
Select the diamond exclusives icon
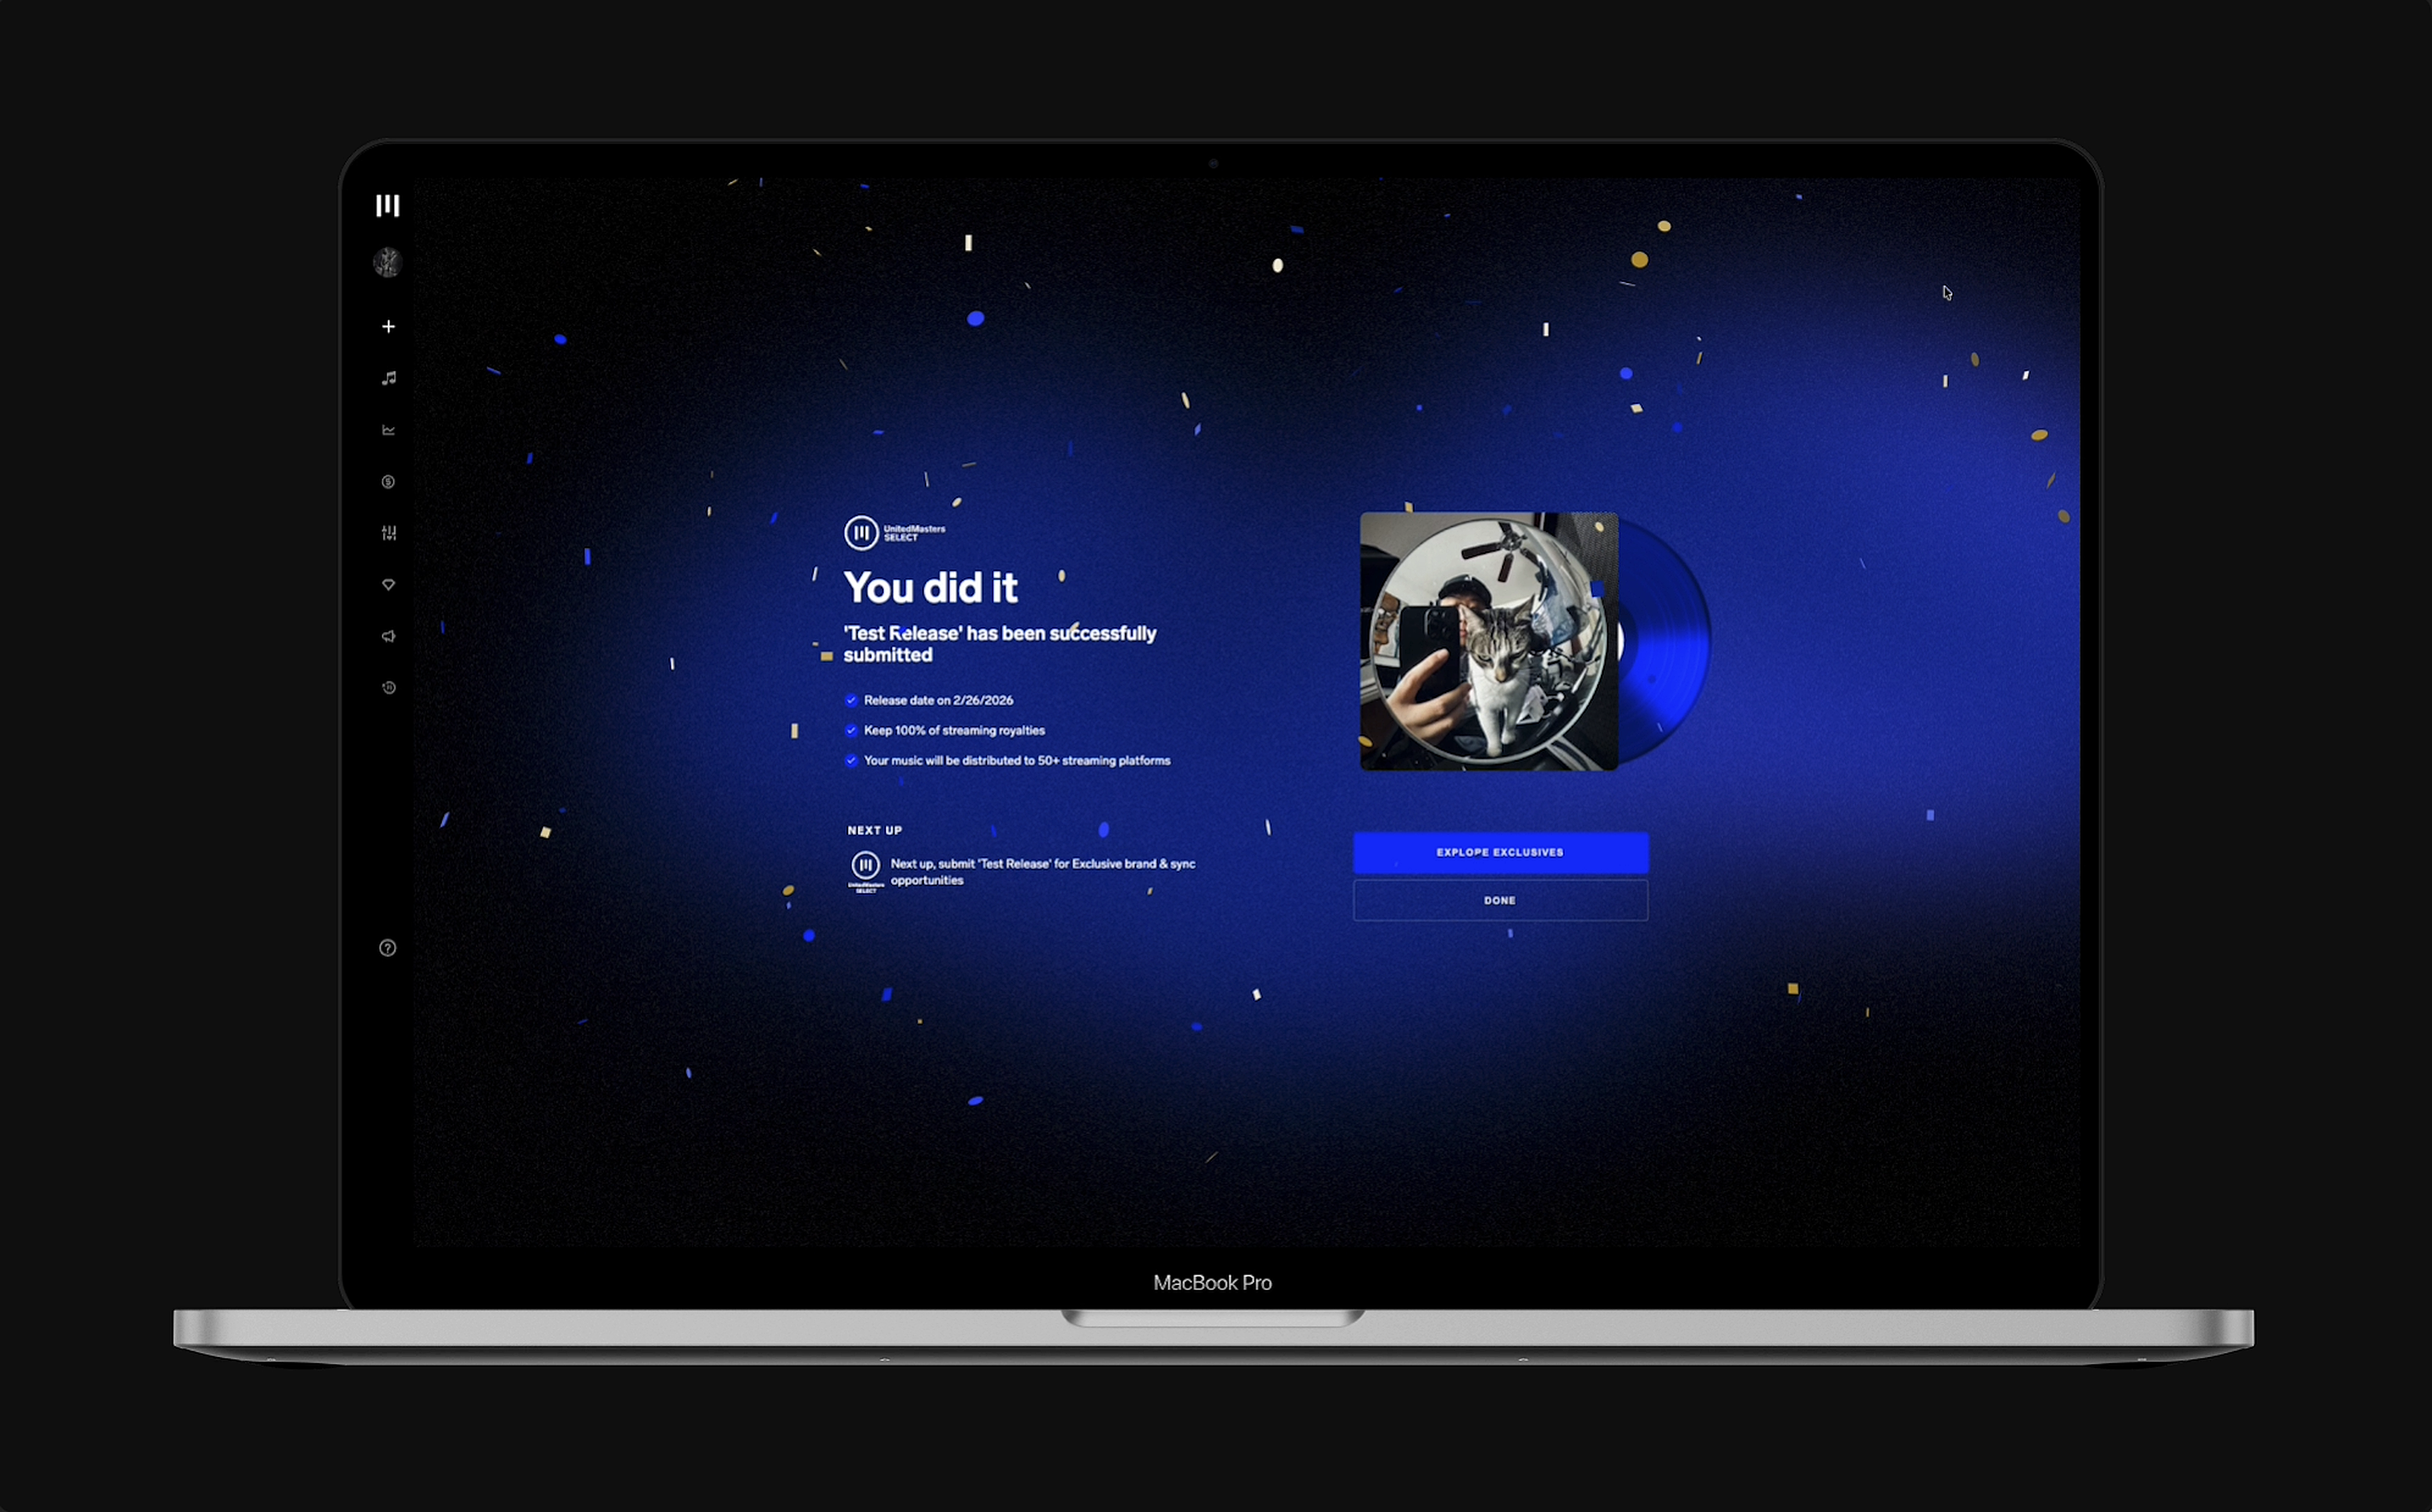[388, 584]
